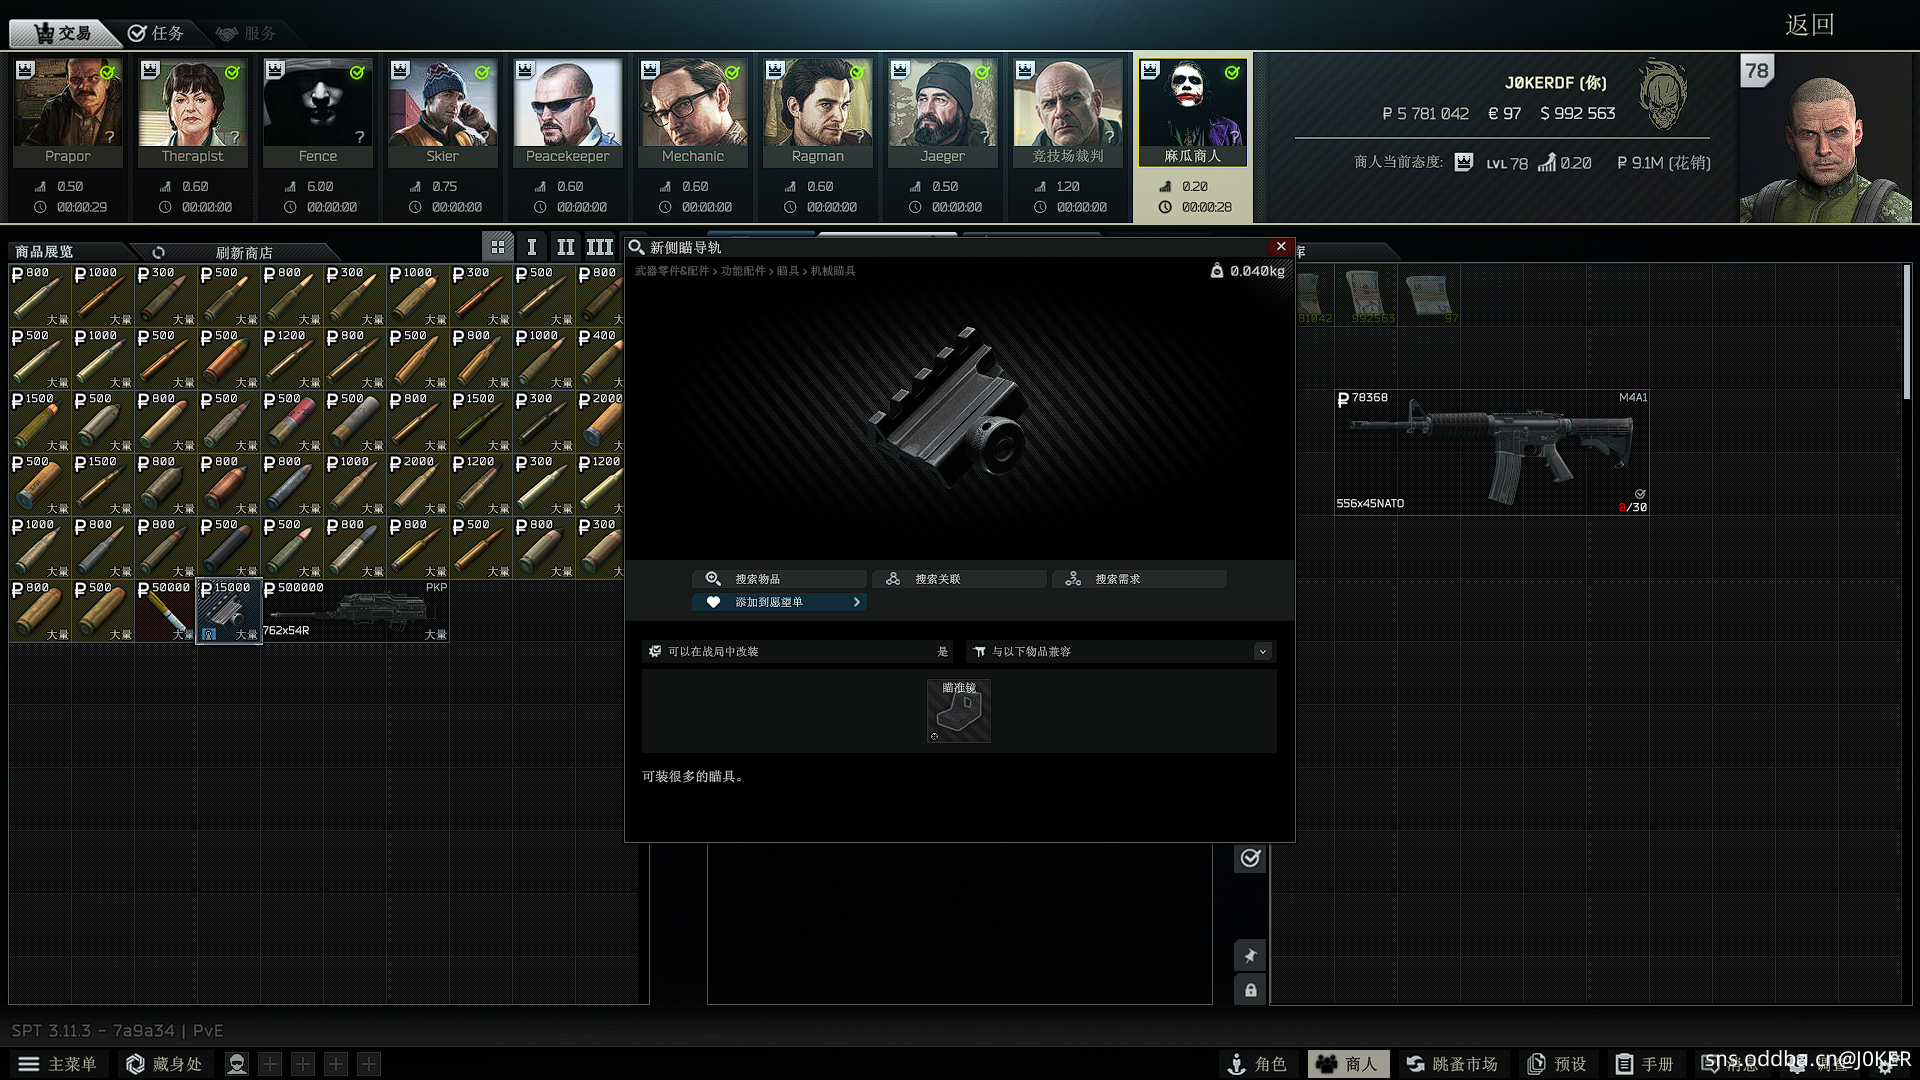Click the 瞄准镜 sight slot
1920x1080 pixels.
click(959, 711)
